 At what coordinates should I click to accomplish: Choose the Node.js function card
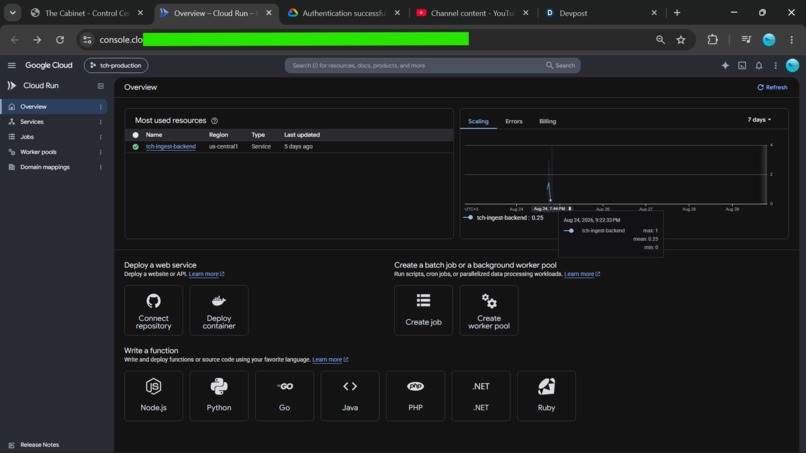click(153, 396)
